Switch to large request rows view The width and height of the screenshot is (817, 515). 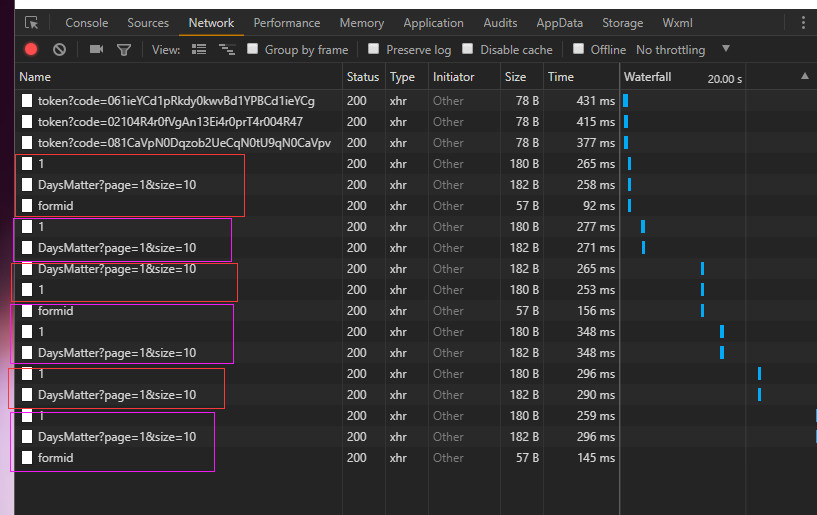coord(199,49)
